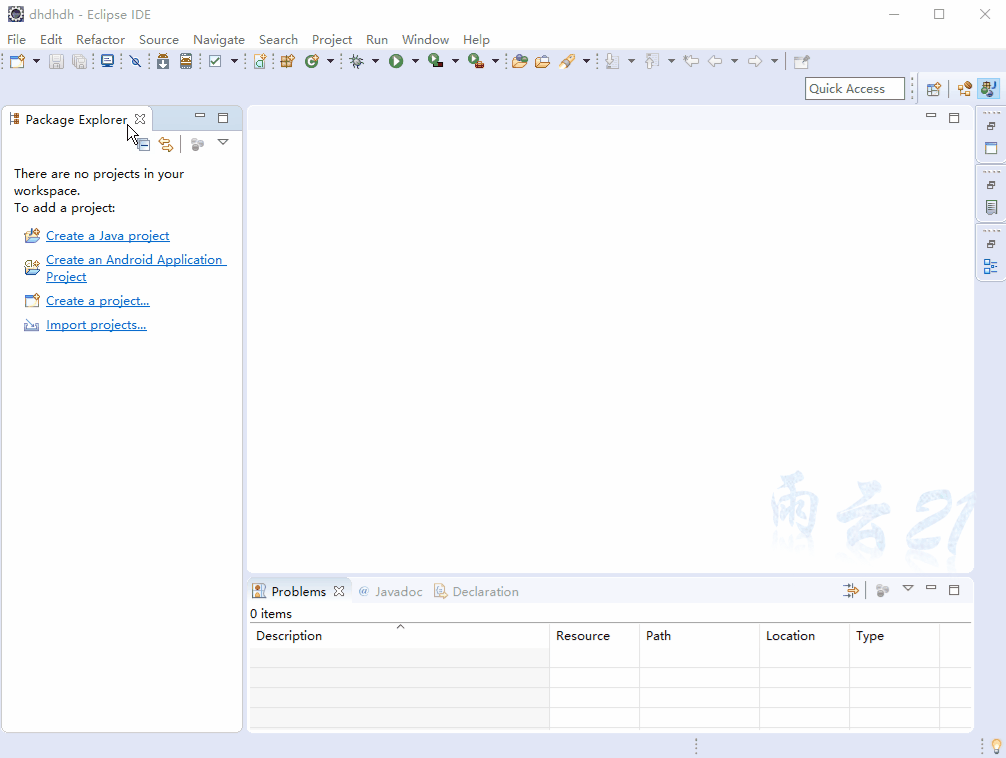Toggle Link with Editor in Package Explorer
This screenshot has height=758, width=1006.
pos(166,144)
